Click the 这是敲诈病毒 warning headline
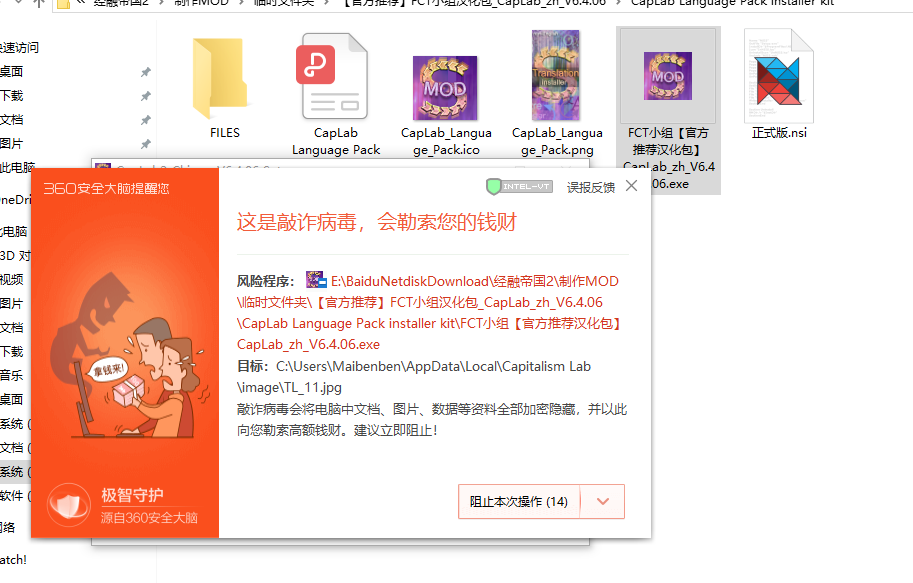The width and height of the screenshot is (913, 583). click(x=377, y=222)
